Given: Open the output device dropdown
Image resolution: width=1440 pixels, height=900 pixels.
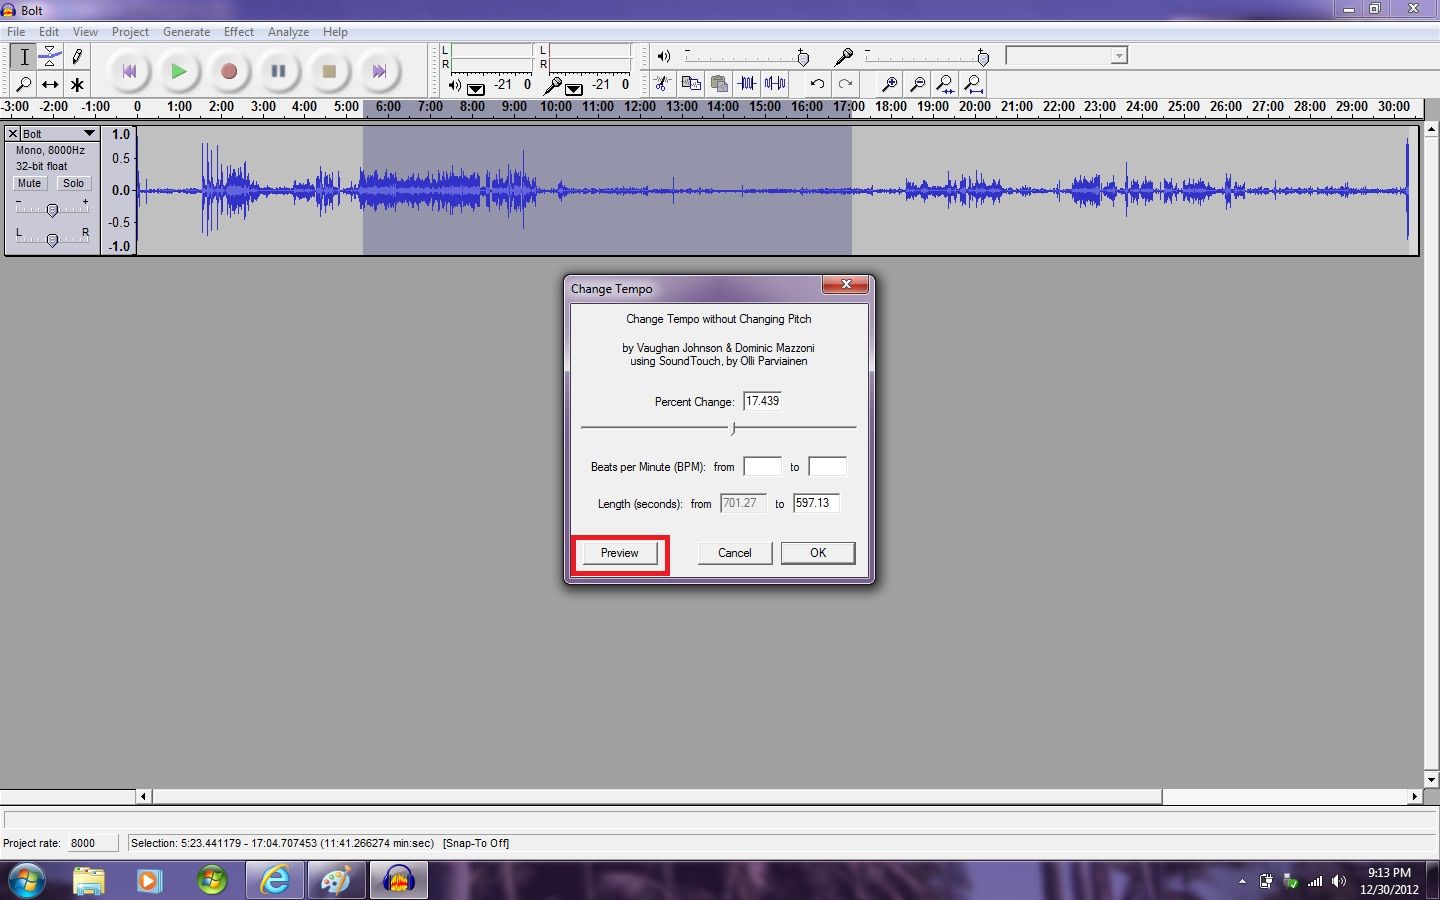Looking at the screenshot, I should click(1121, 55).
